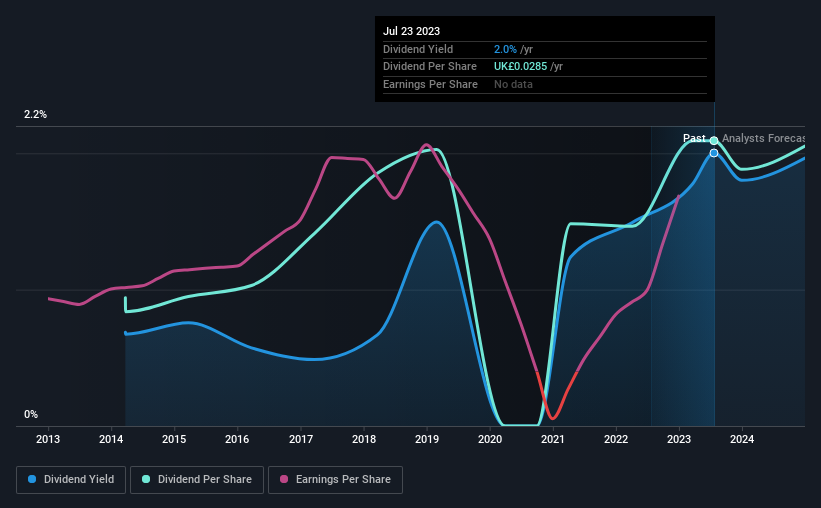The width and height of the screenshot is (821, 508).
Task: Click the 2020 x-axis label
Action: point(490,439)
